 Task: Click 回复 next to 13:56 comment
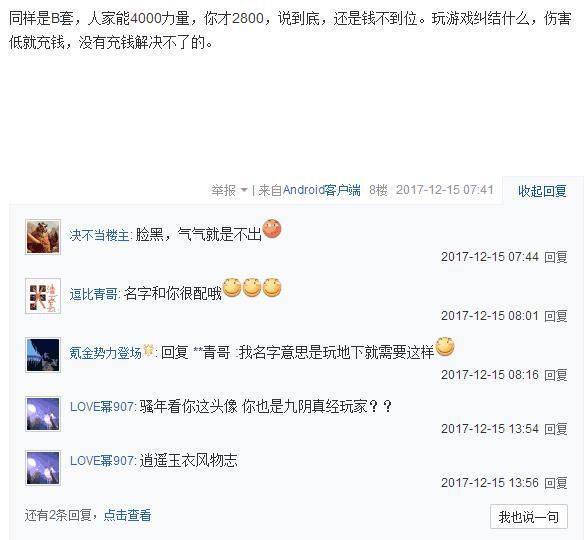556,483
